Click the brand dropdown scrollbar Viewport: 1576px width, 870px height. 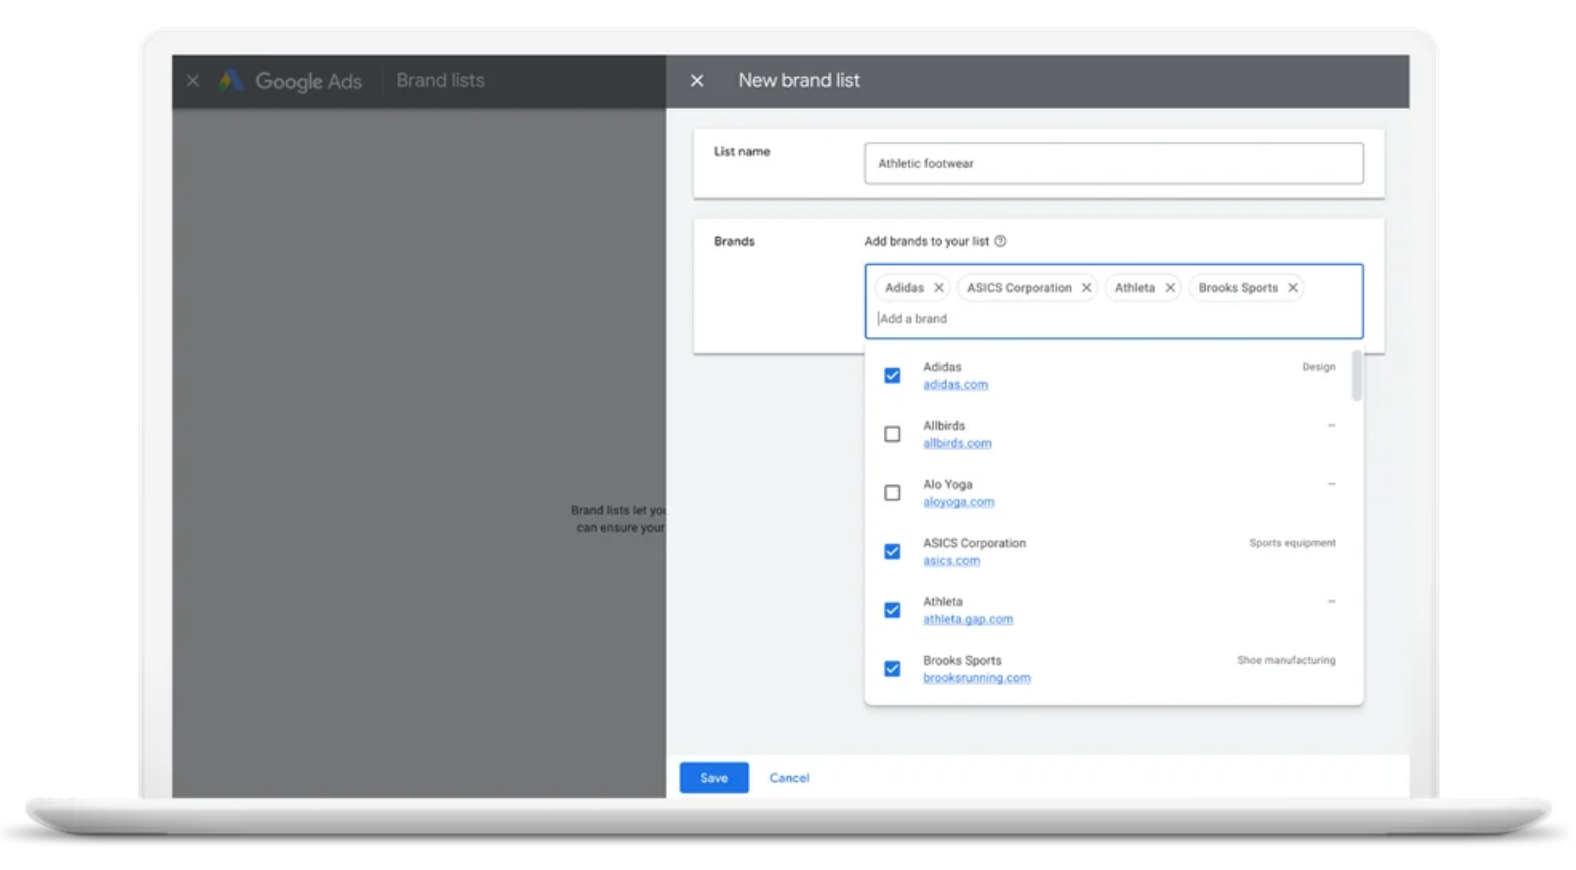(1357, 376)
